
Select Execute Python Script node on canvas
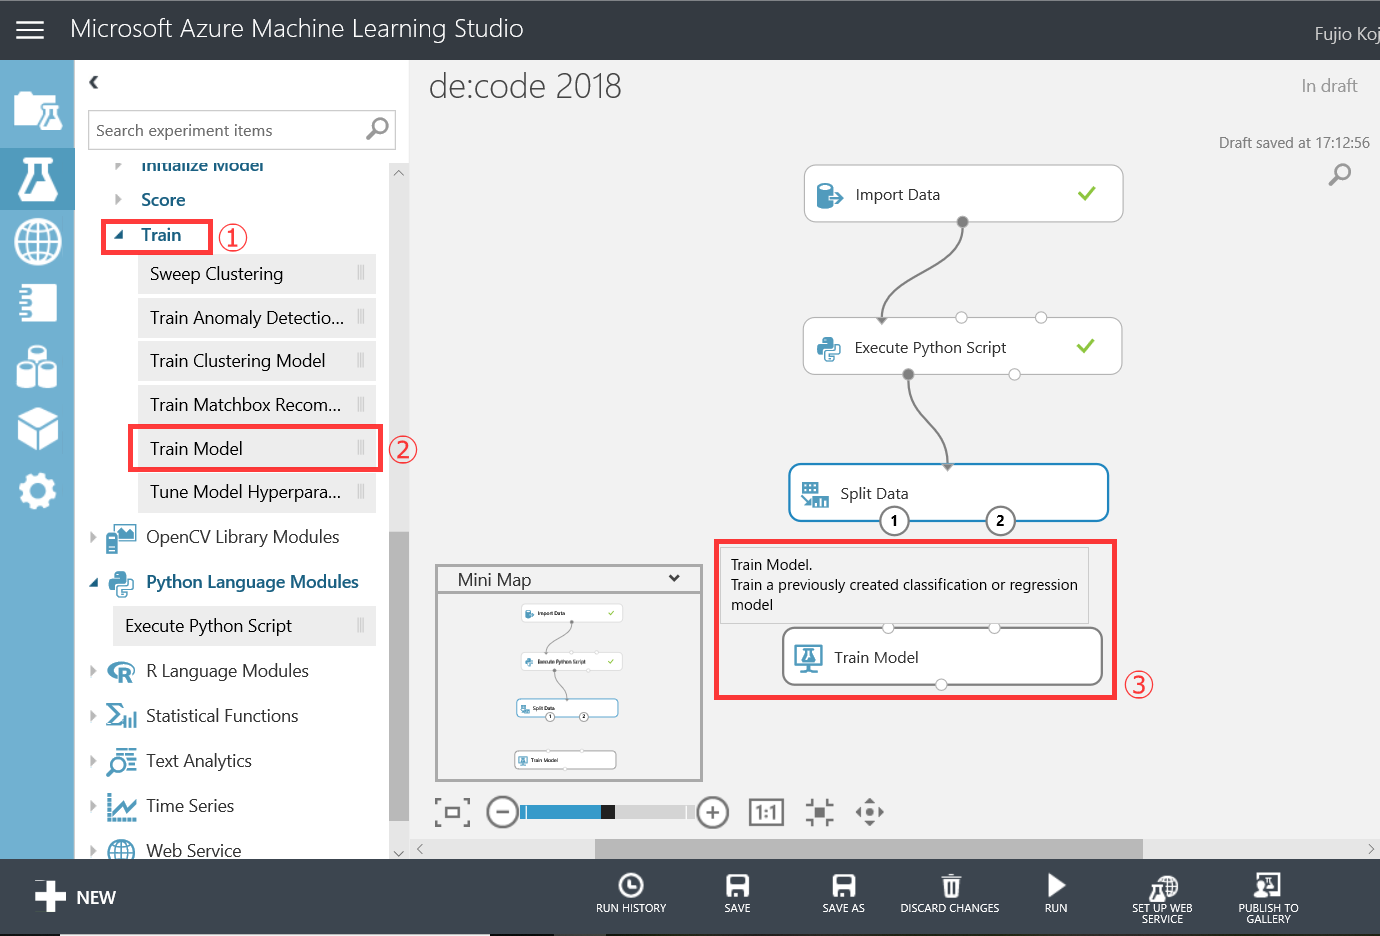tap(962, 347)
